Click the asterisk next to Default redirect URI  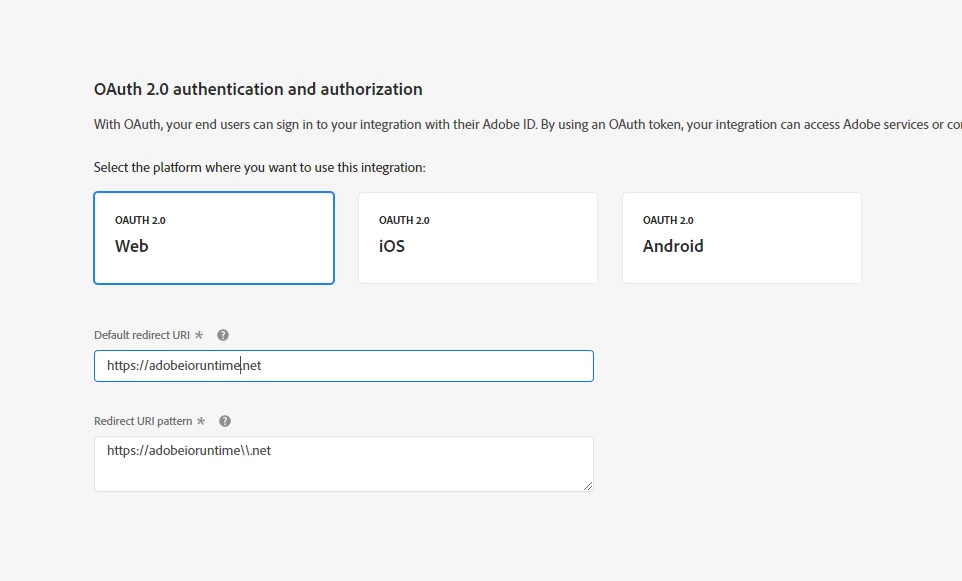pos(199,335)
